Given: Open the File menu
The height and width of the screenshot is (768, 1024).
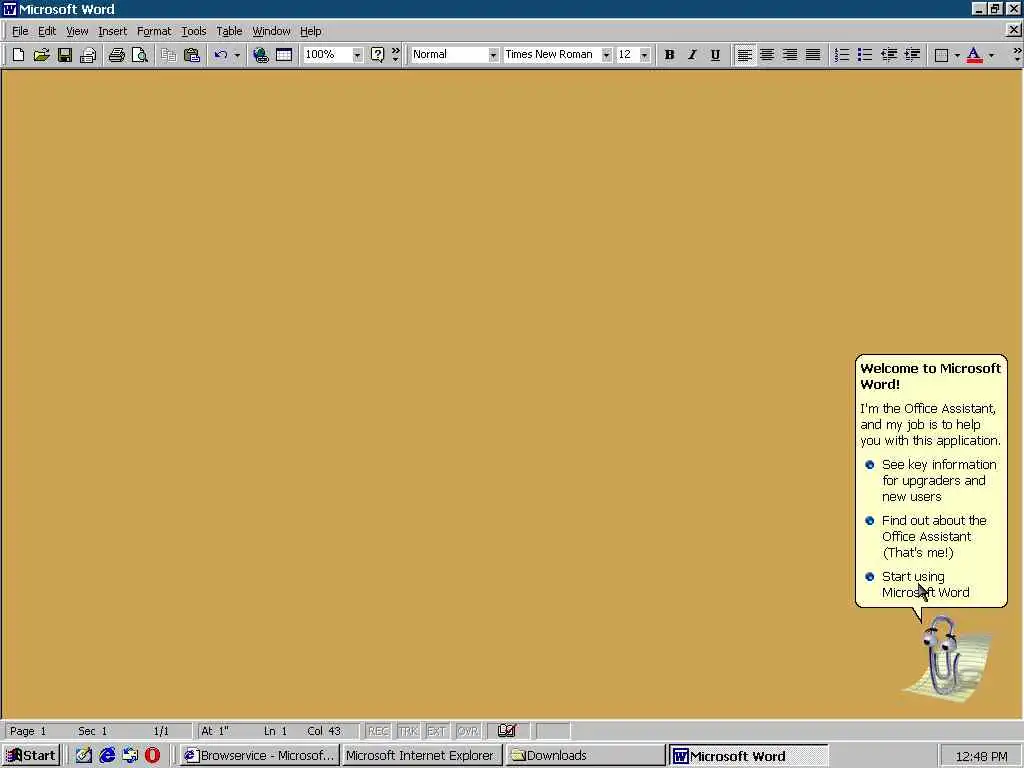Looking at the screenshot, I should [20, 31].
